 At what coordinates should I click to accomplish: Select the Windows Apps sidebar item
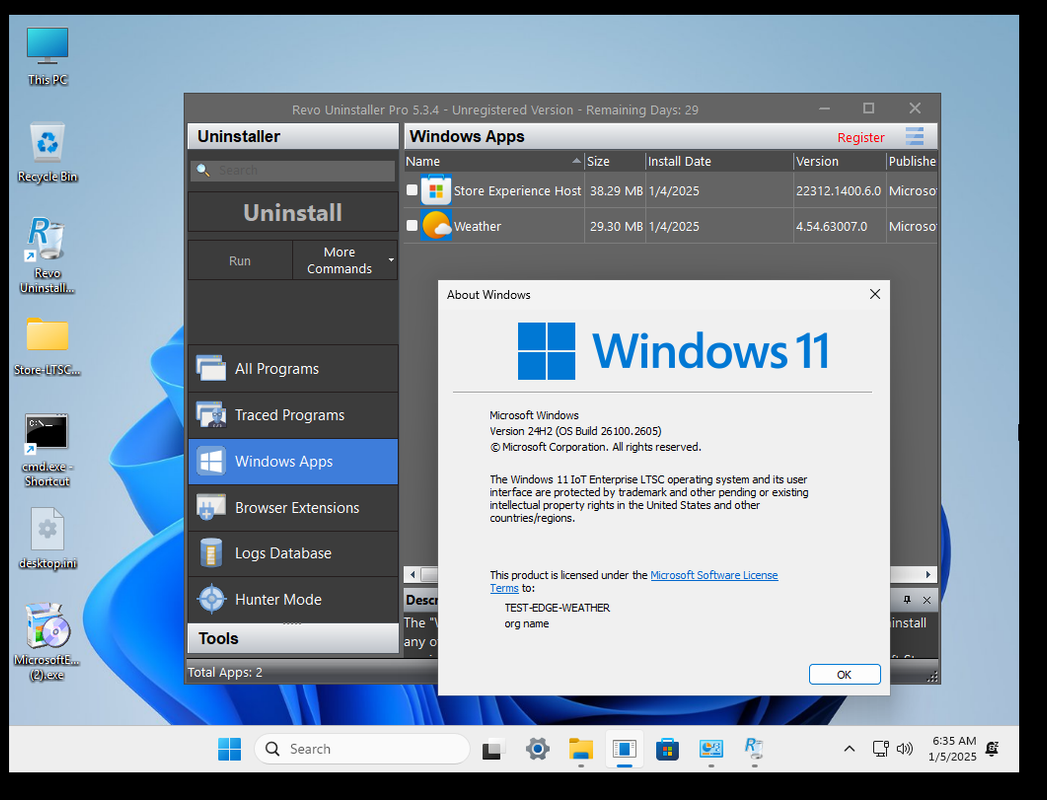coord(292,461)
